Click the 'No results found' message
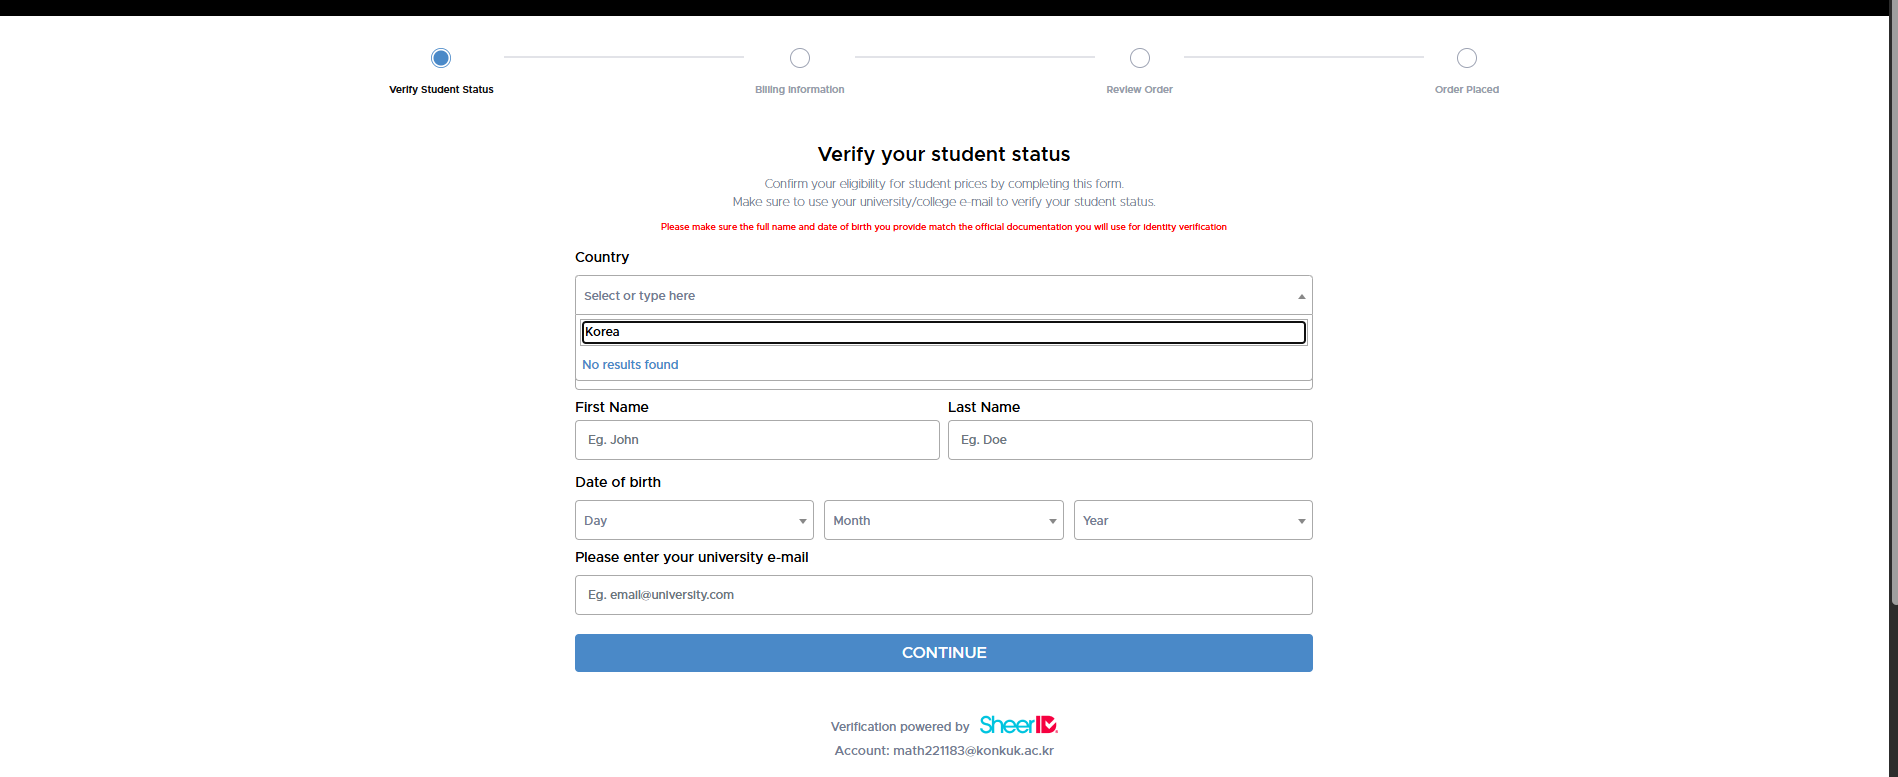The height and width of the screenshot is (777, 1898). [630, 365]
